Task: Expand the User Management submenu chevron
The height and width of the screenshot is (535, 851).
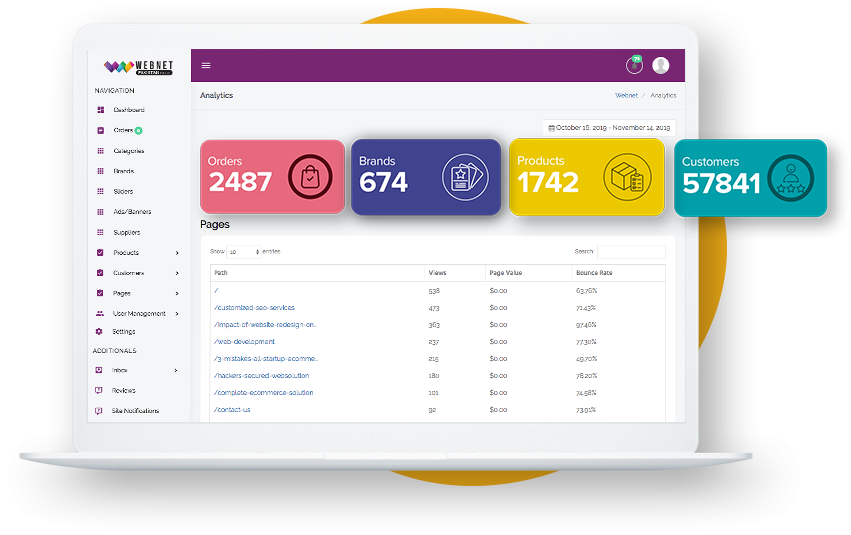Action: [x=177, y=314]
